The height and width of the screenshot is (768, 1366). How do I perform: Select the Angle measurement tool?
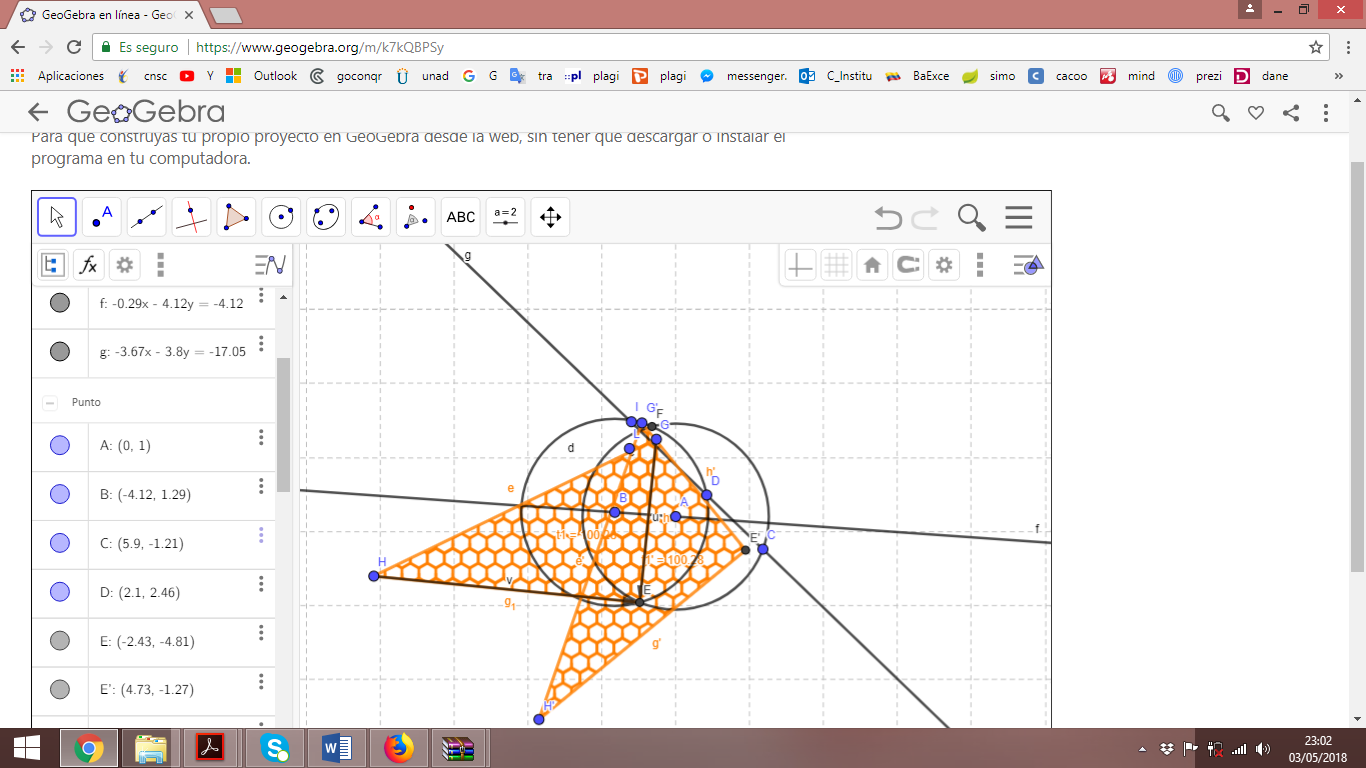click(x=370, y=216)
